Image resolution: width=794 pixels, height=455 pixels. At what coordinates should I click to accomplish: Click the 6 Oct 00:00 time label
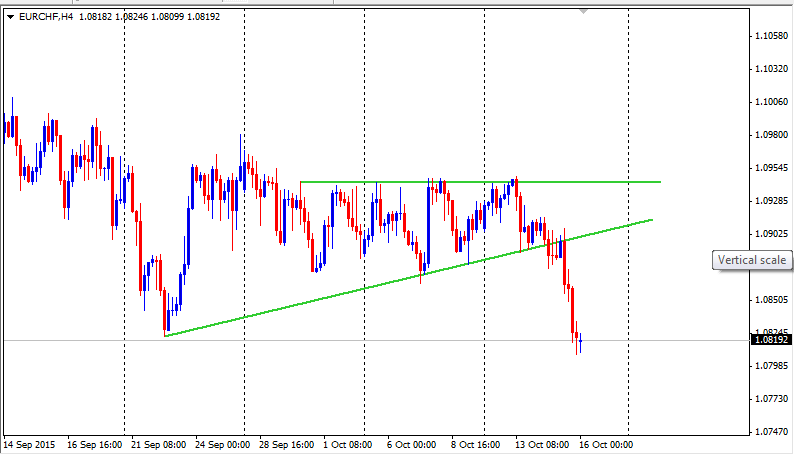click(x=412, y=445)
